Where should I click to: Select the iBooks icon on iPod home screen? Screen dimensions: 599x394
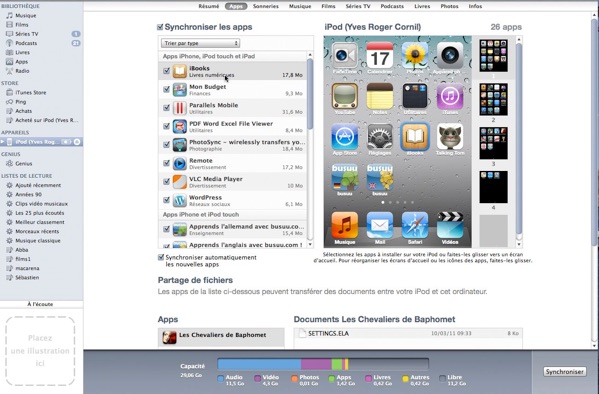point(415,136)
